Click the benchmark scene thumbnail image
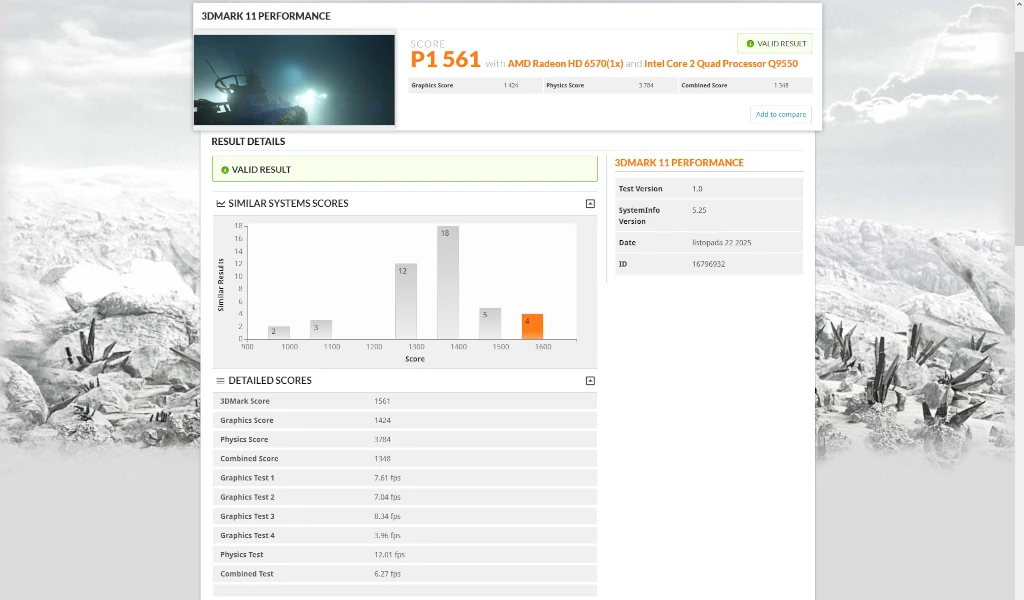 (x=294, y=80)
